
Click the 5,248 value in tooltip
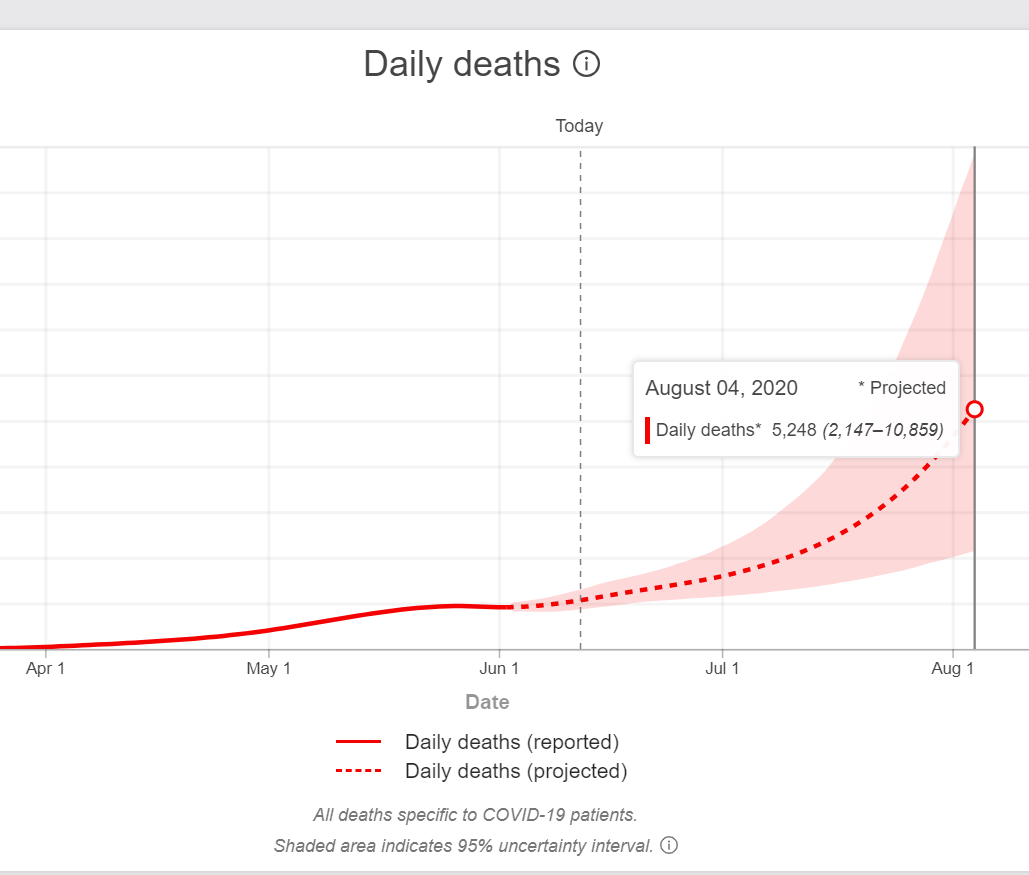pyautogui.click(x=793, y=430)
